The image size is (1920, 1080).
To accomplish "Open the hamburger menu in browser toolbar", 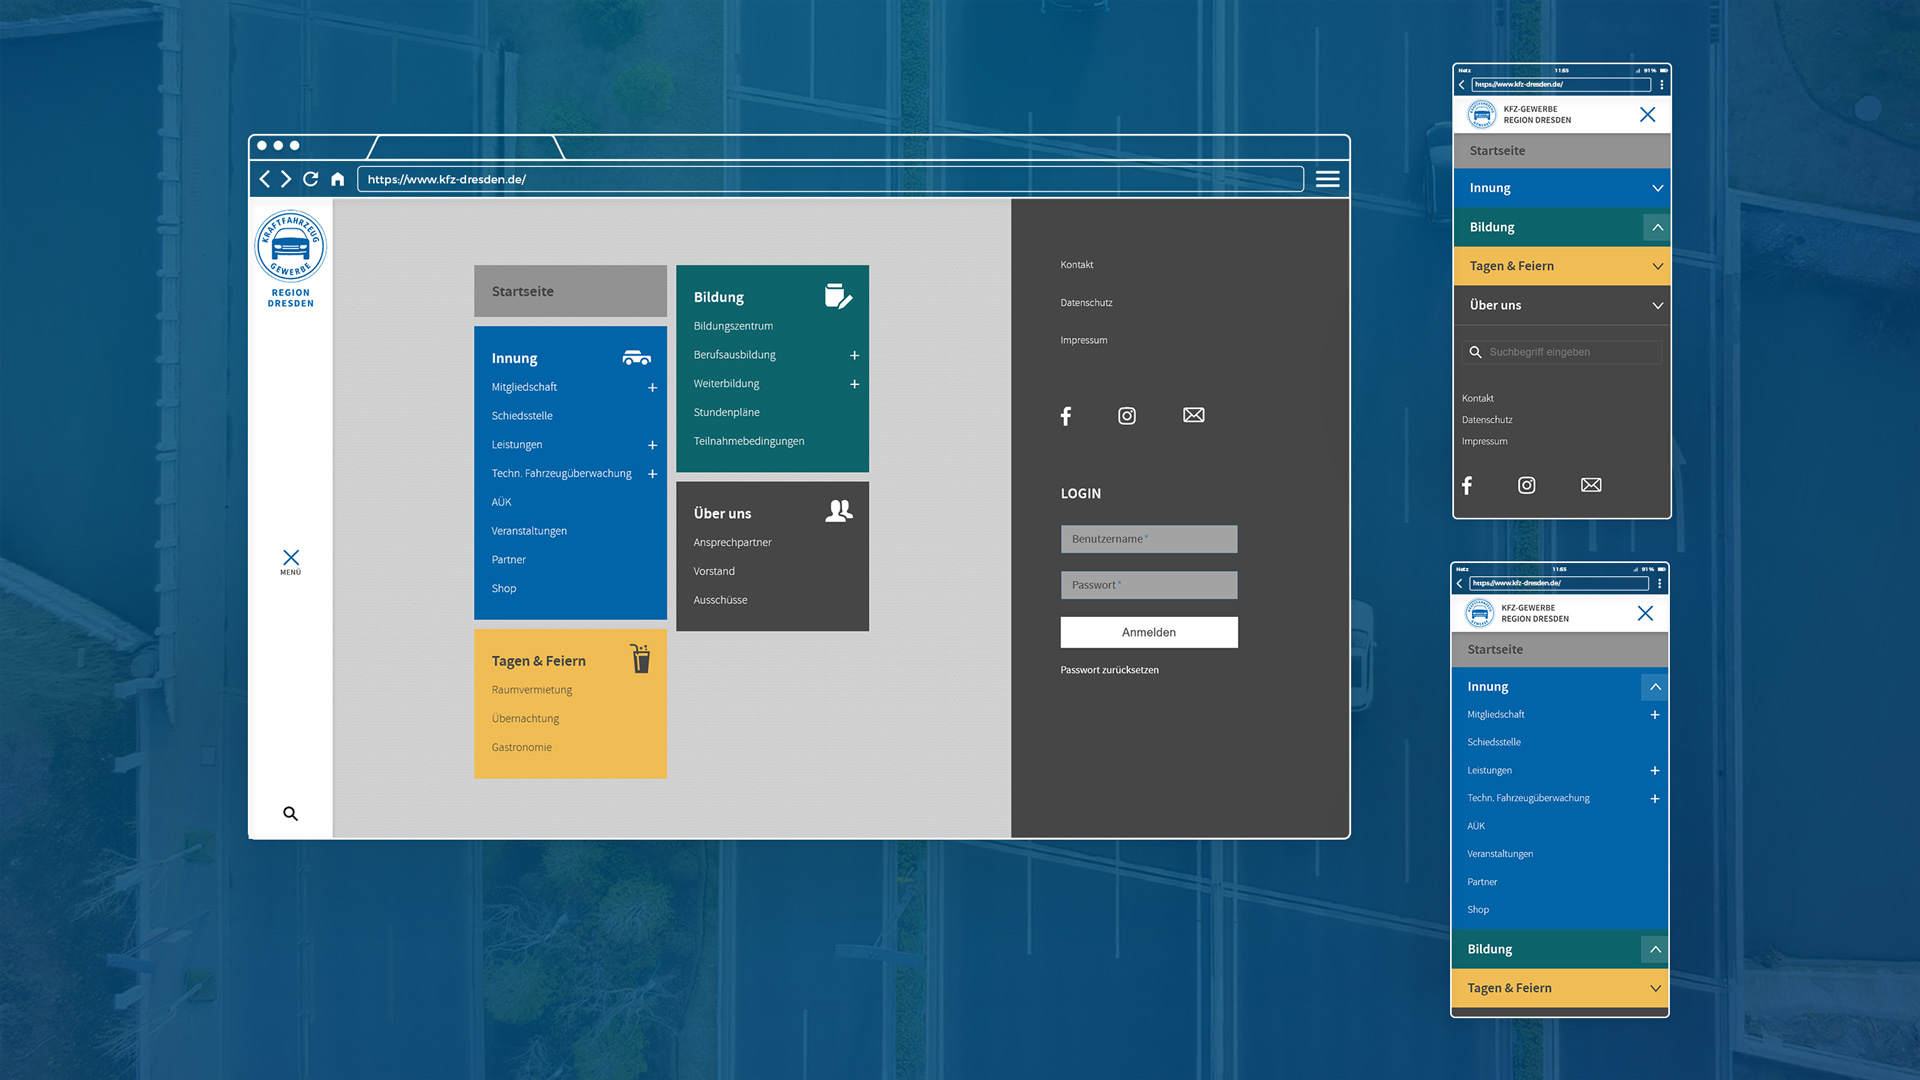I will tap(1327, 179).
